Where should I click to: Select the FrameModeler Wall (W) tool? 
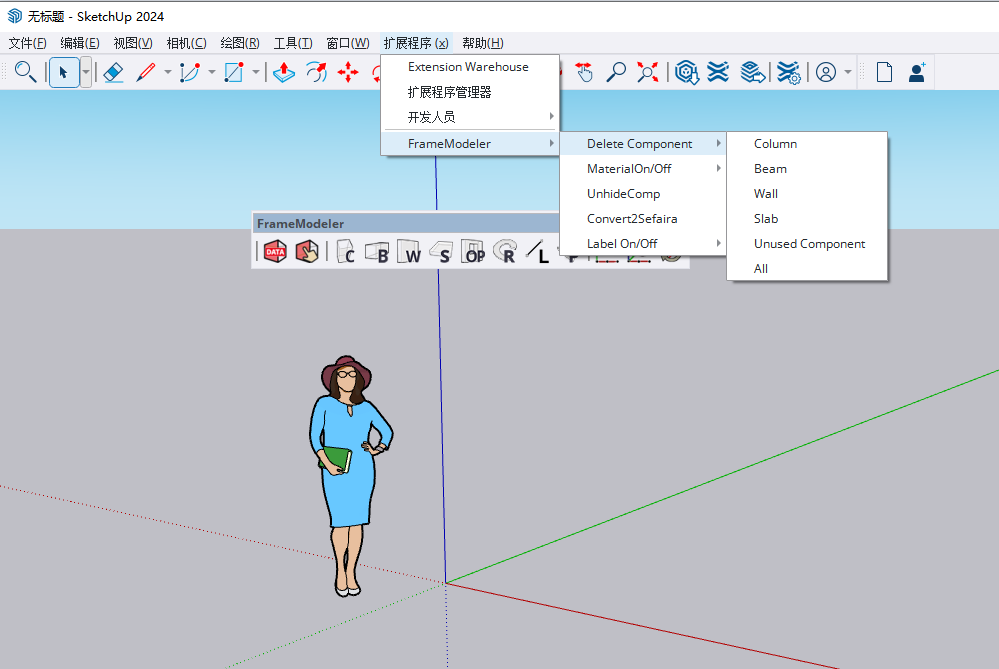pyautogui.click(x=410, y=253)
